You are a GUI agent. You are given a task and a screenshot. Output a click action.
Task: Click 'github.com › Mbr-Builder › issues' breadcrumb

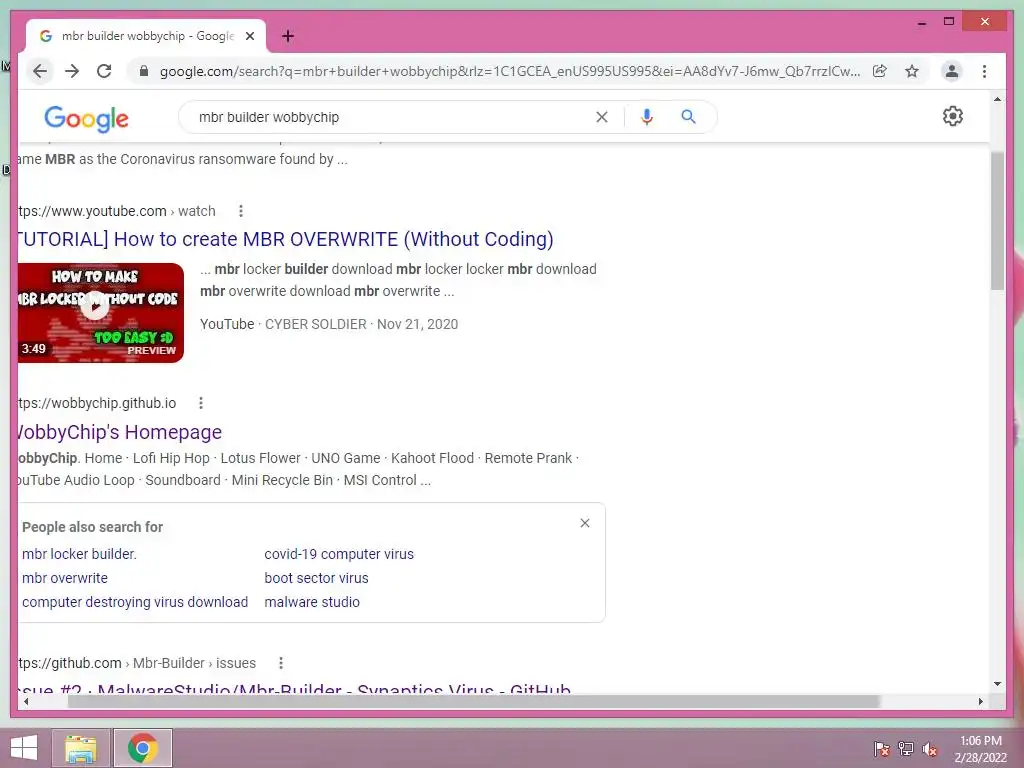tap(137, 663)
